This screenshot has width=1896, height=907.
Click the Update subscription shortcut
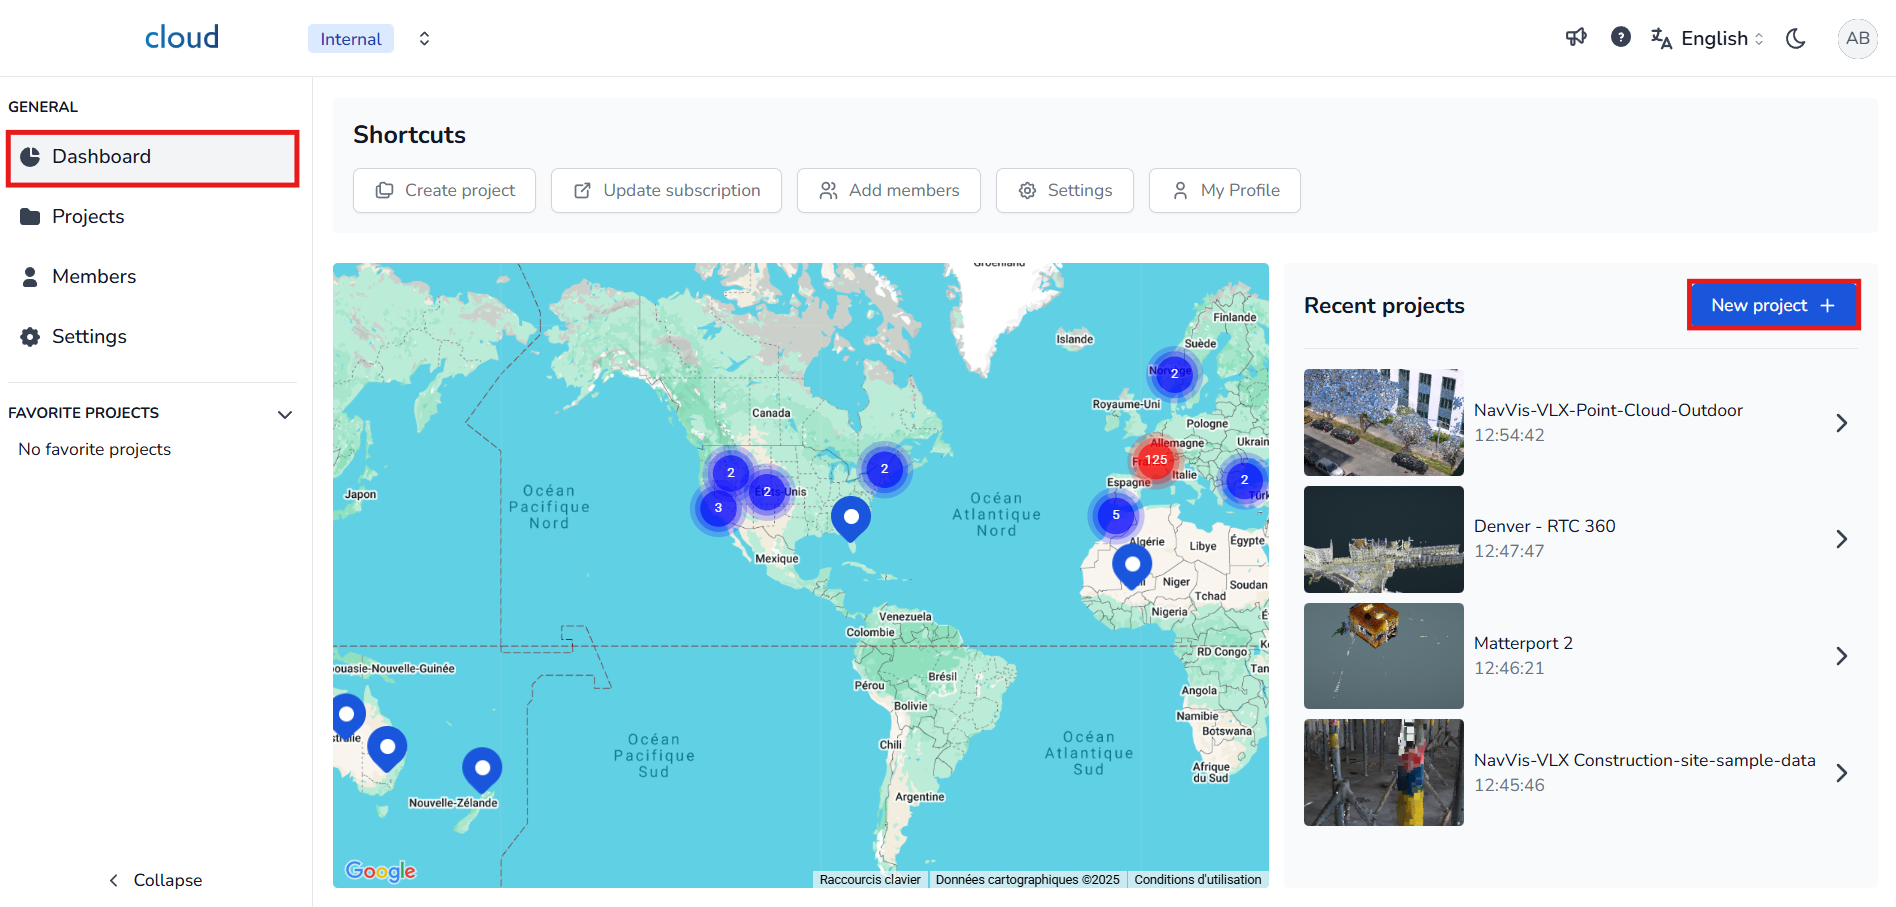tap(666, 191)
